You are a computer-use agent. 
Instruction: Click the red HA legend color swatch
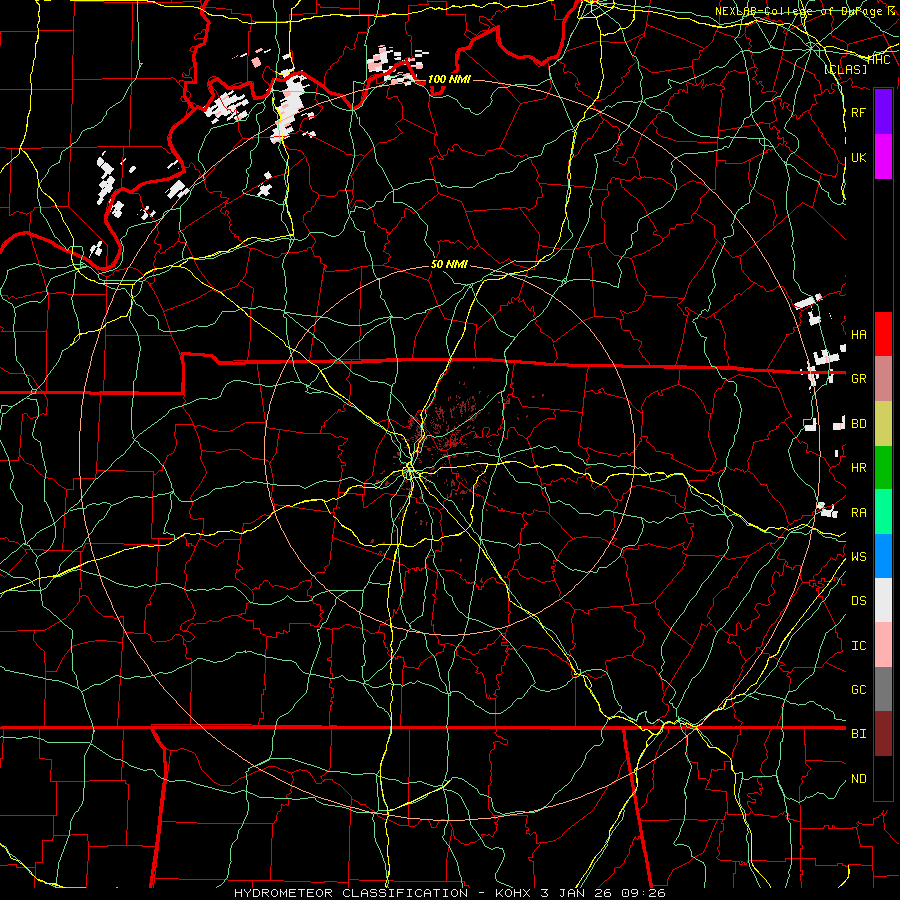tap(883, 334)
